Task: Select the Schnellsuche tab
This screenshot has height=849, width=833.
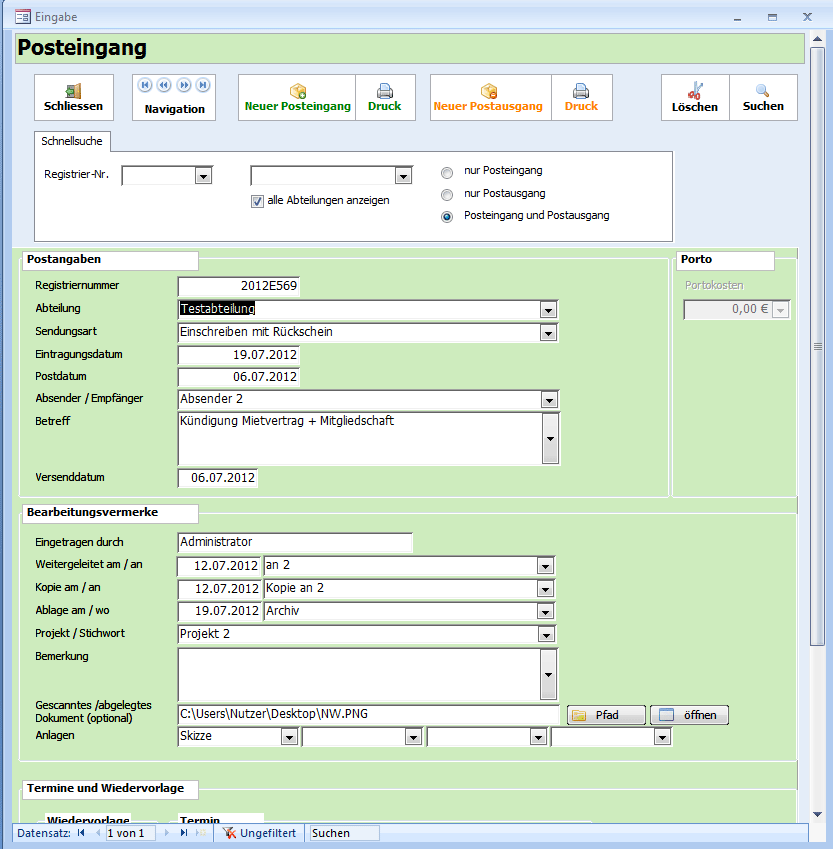Action: coord(72,141)
